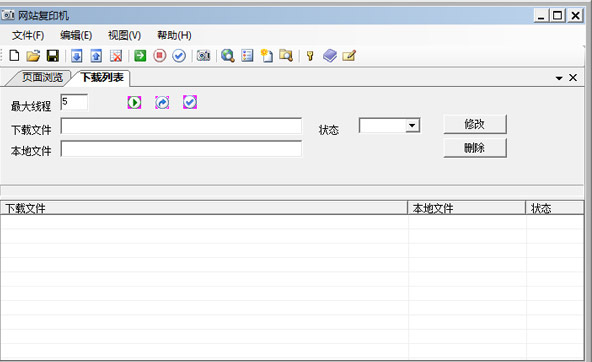Minimize the 网站复印机 window
The height and width of the screenshot is (362, 592).
(541, 16)
